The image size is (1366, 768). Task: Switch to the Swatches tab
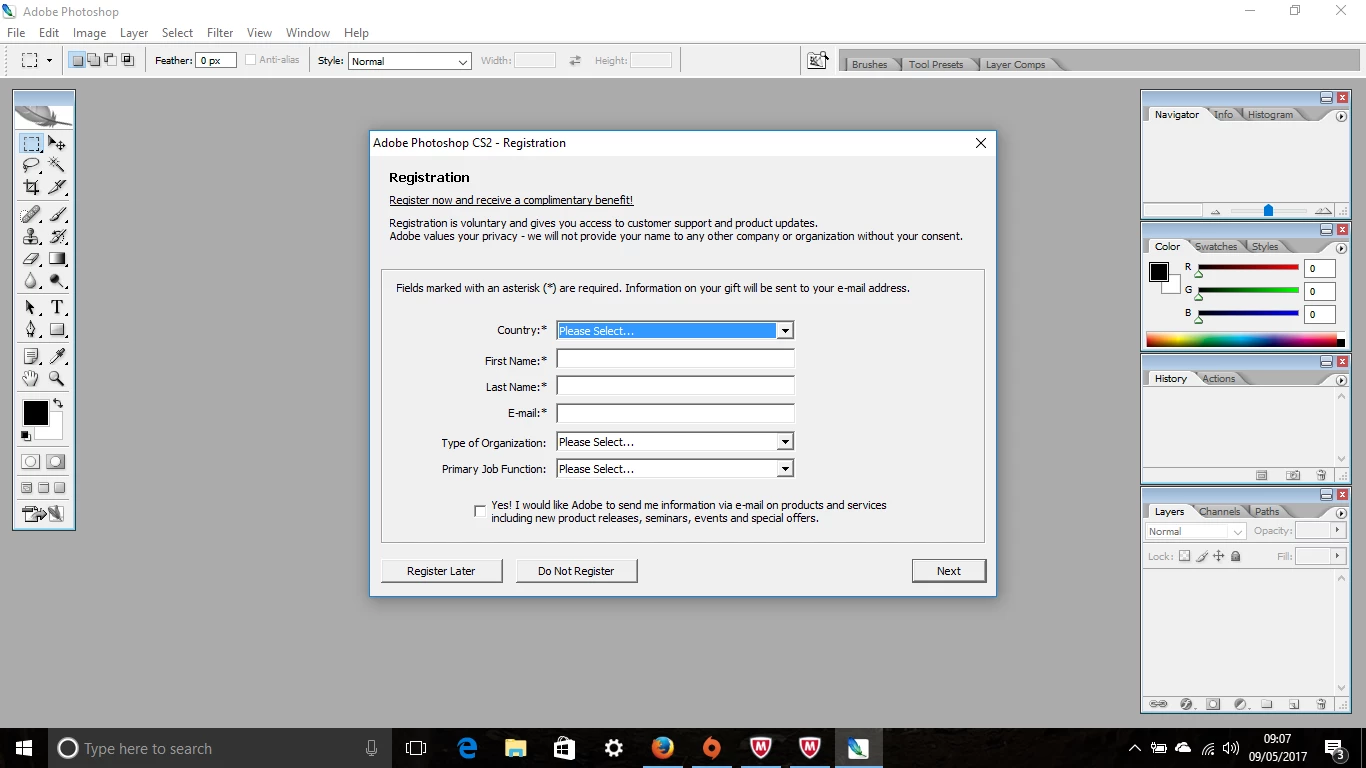click(x=1215, y=246)
